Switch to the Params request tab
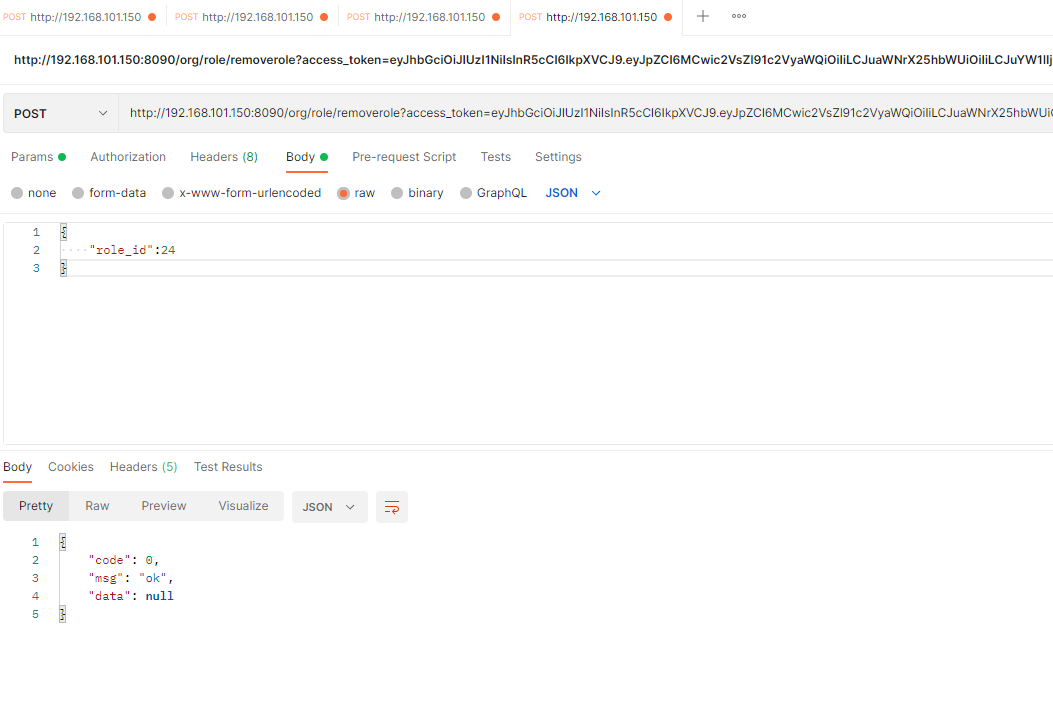 38,157
